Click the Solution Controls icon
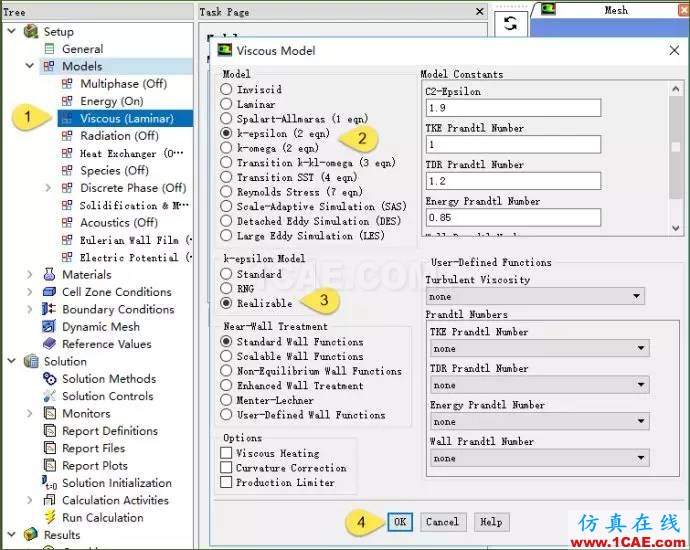The width and height of the screenshot is (690, 550). [x=49, y=396]
